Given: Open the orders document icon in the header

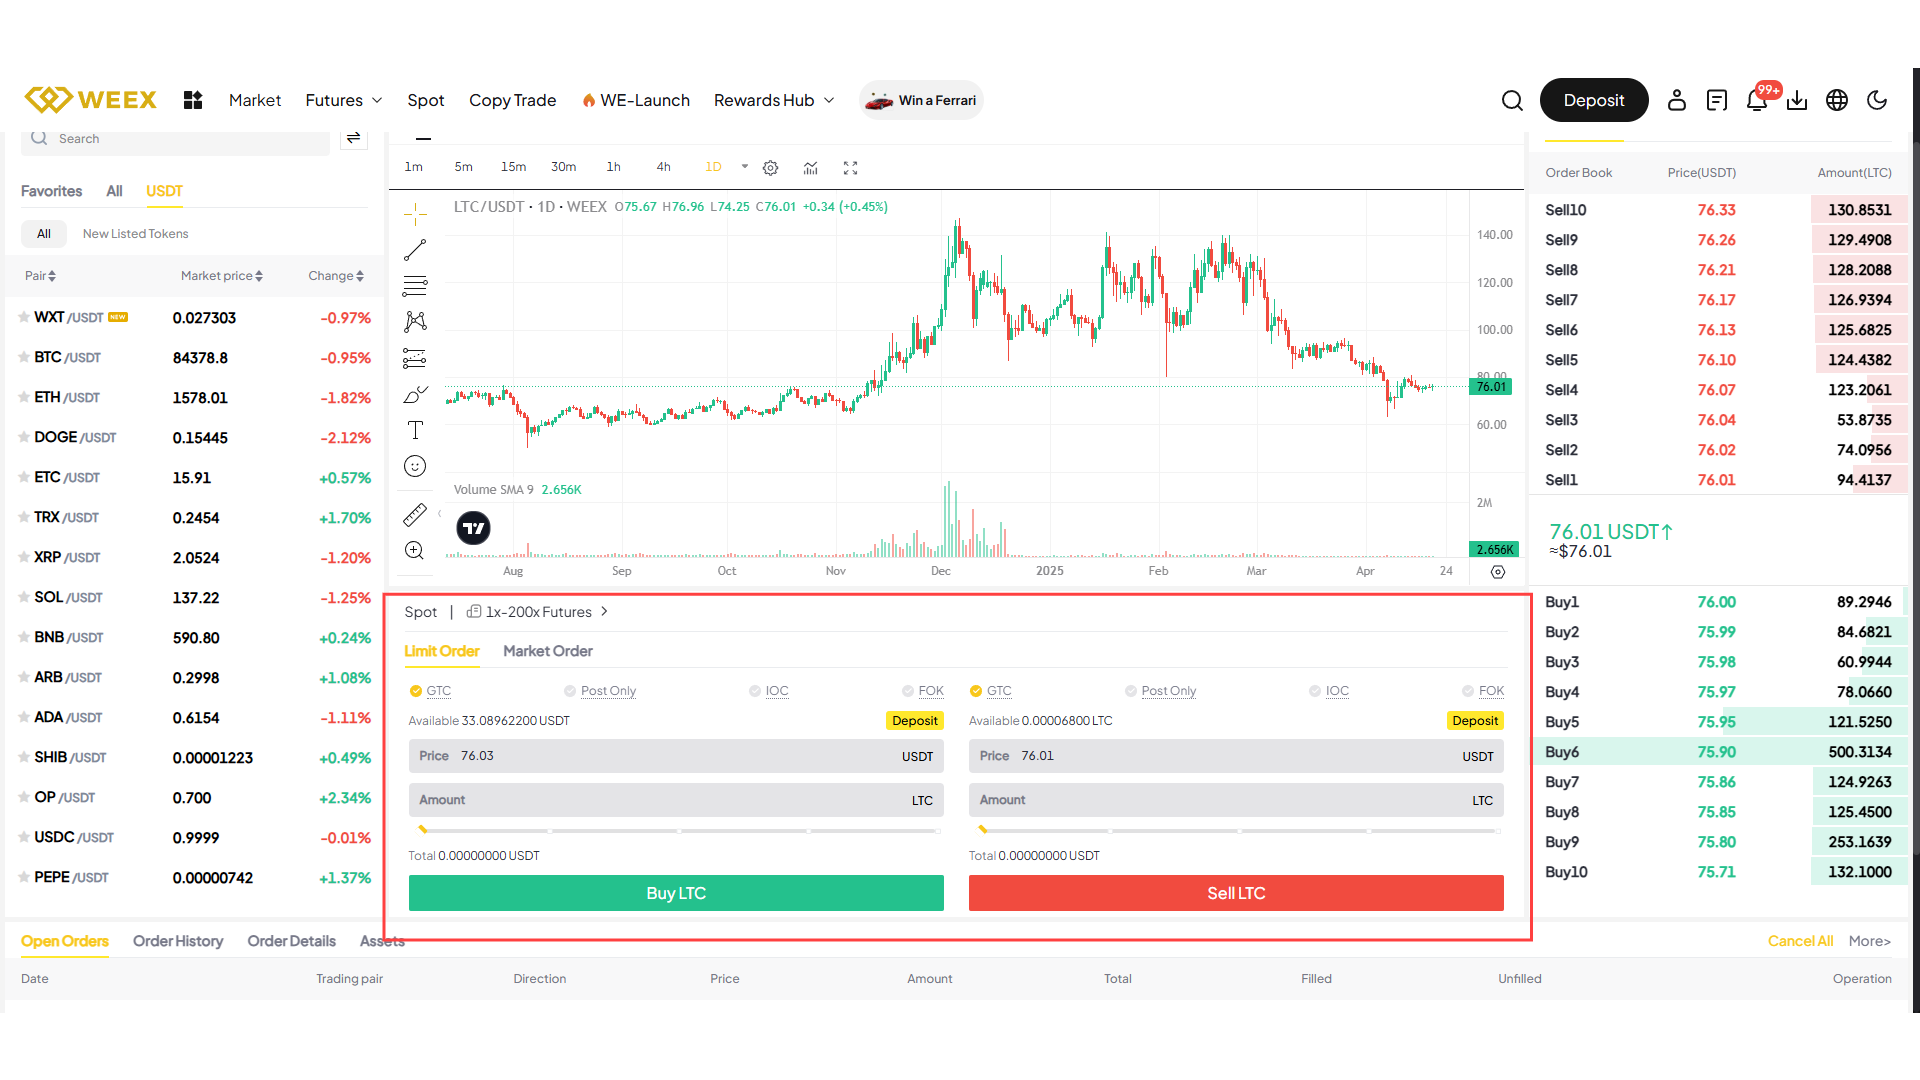Looking at the screenshot, I should [1717, 100].
